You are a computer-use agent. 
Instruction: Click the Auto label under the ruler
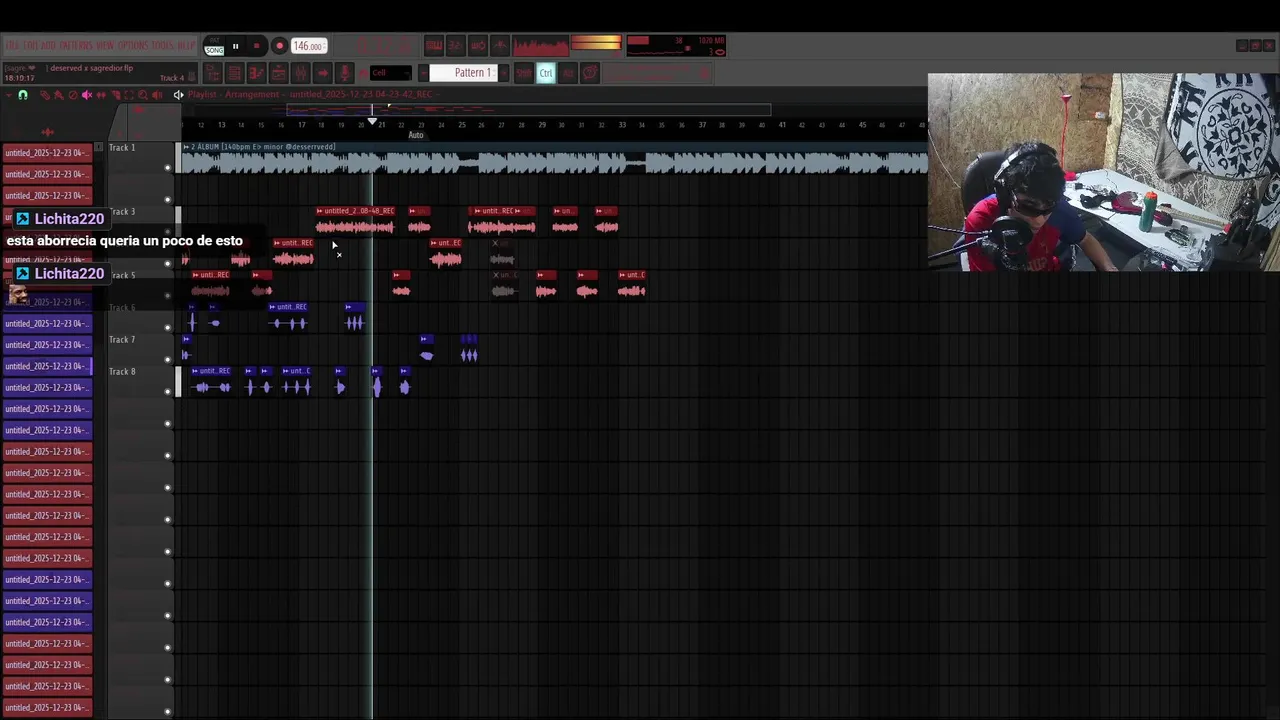pyautogui.click(x=416, y=135)
